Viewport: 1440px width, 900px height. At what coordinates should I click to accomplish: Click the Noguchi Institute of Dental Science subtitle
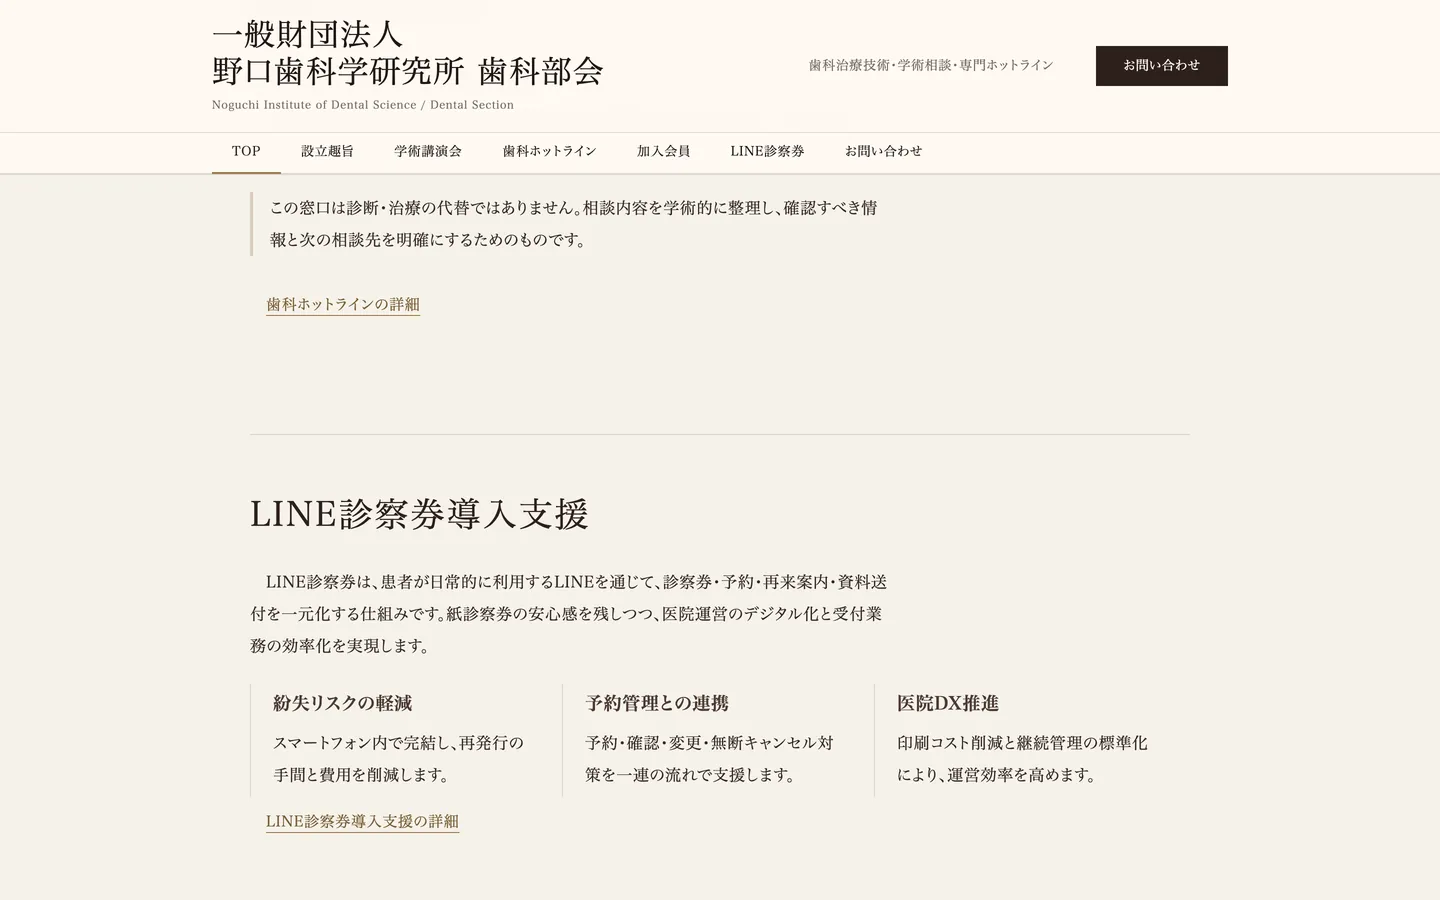tap(363, 105)
